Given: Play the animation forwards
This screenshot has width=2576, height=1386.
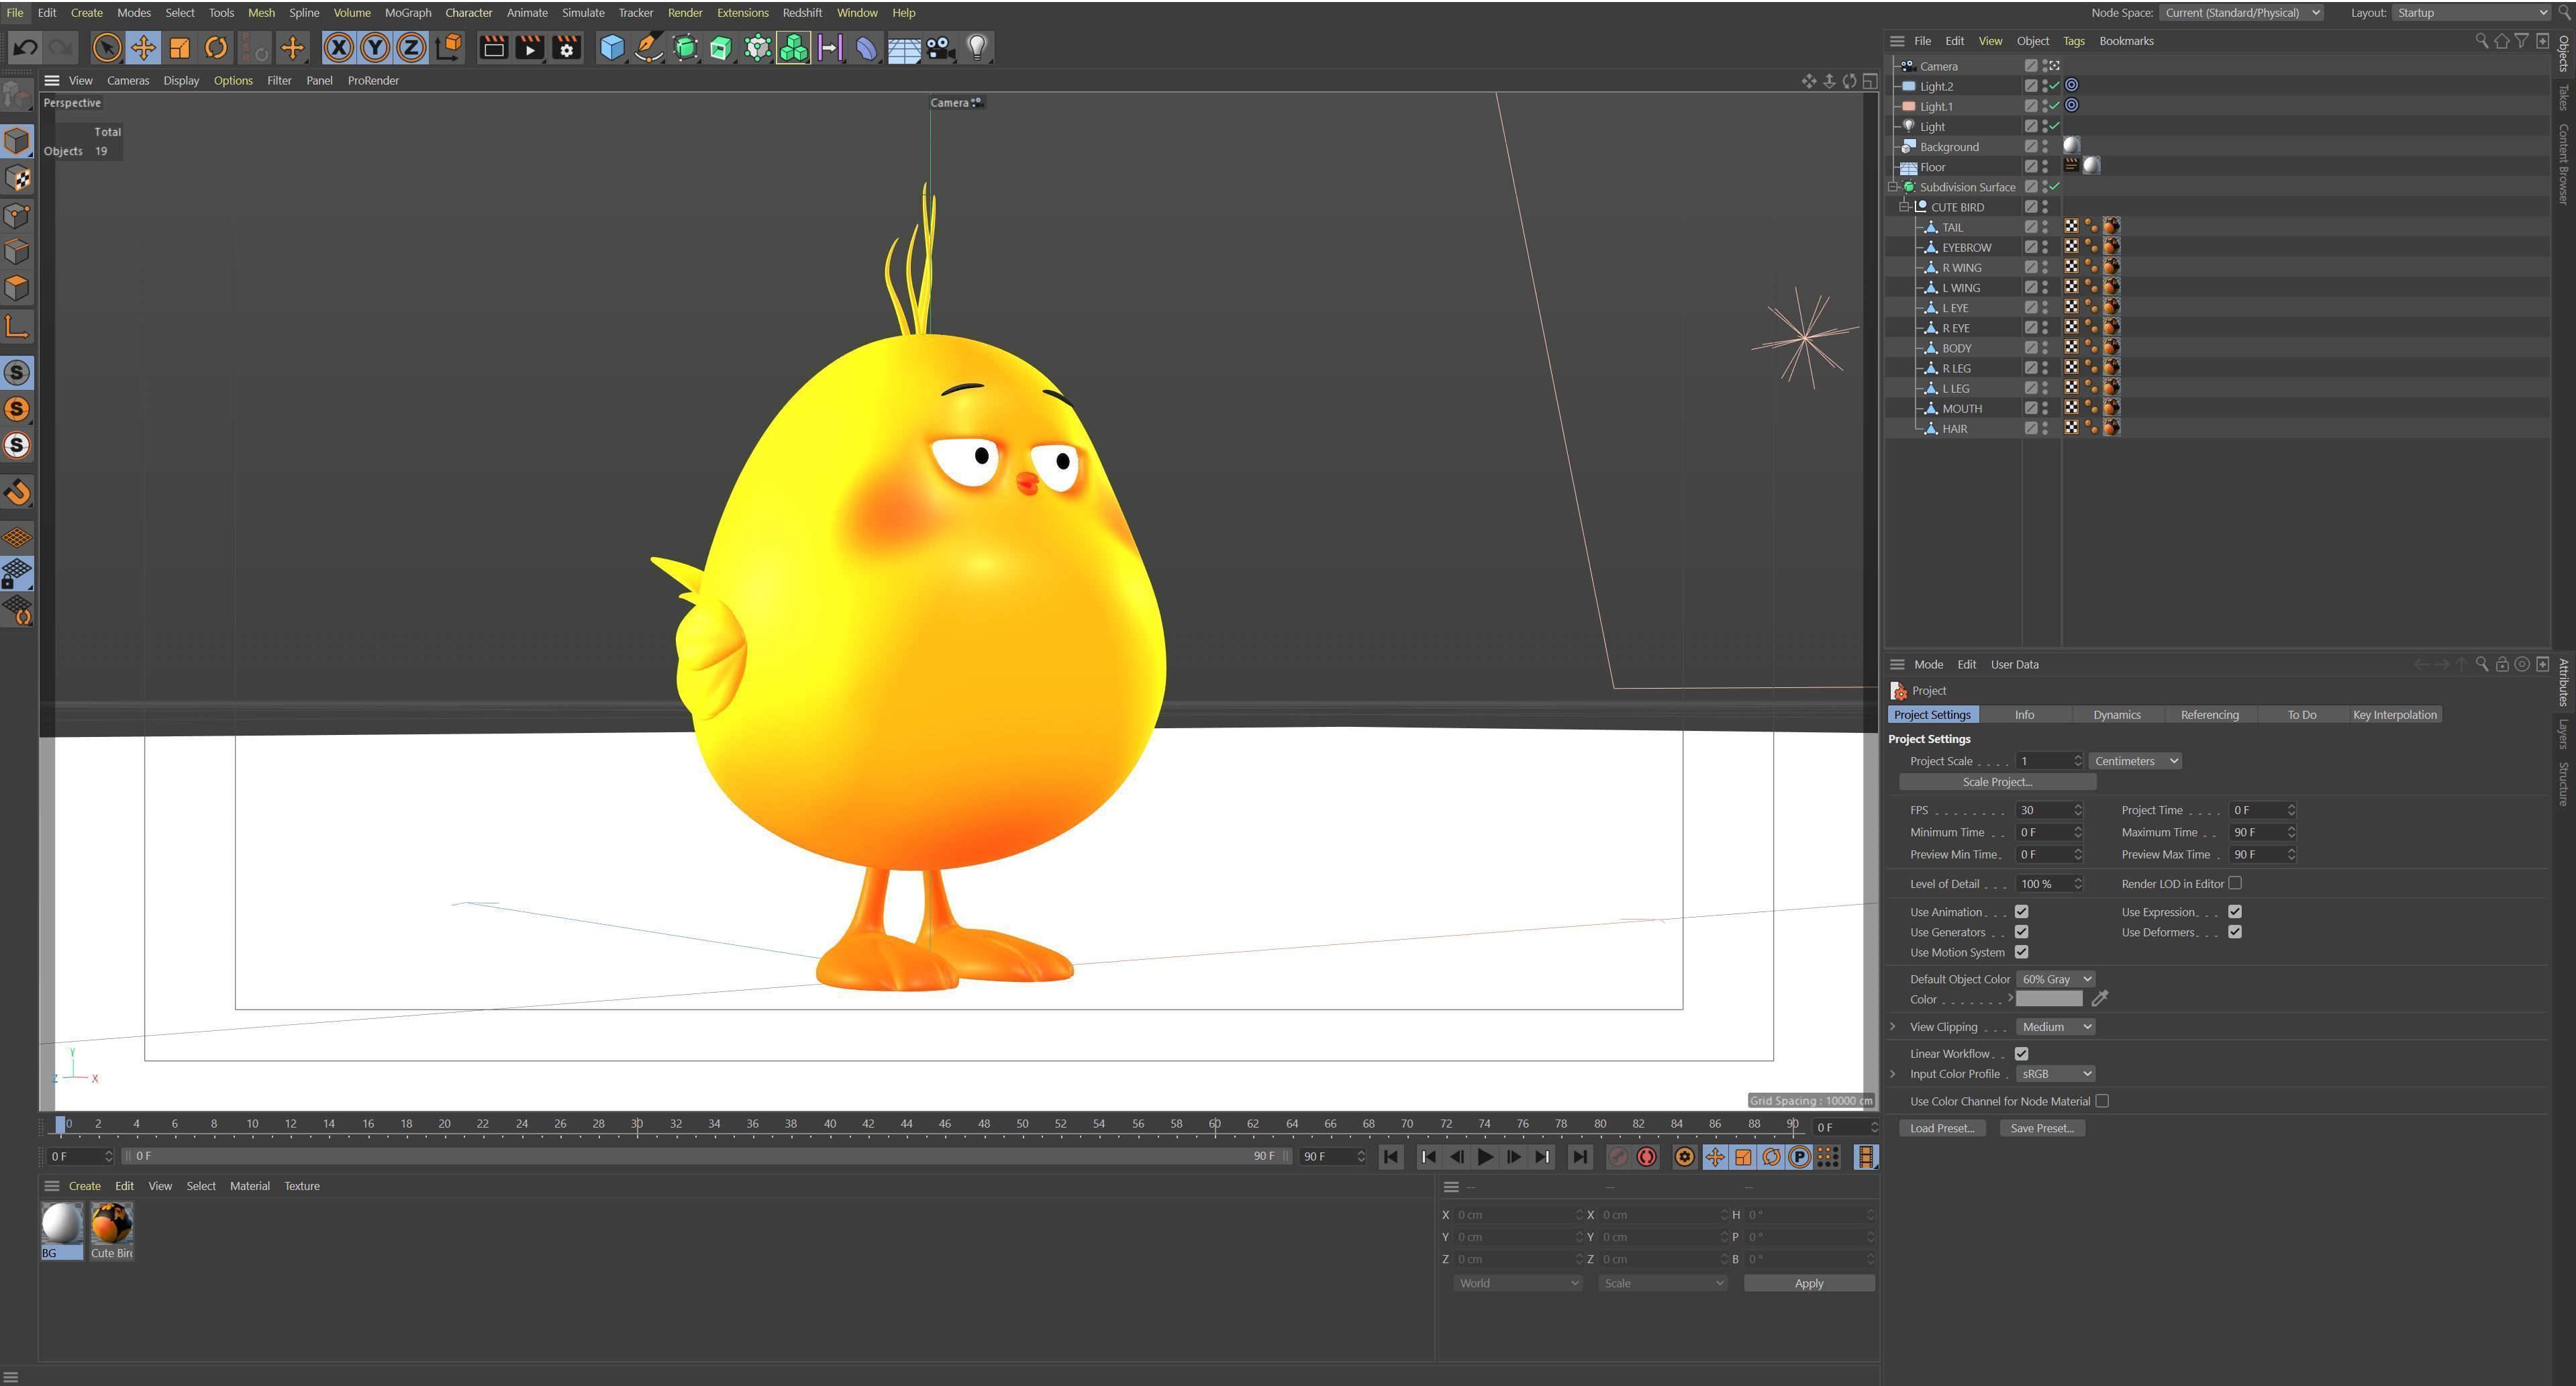Looking at the screenshot, I should click(1485, 1157).
